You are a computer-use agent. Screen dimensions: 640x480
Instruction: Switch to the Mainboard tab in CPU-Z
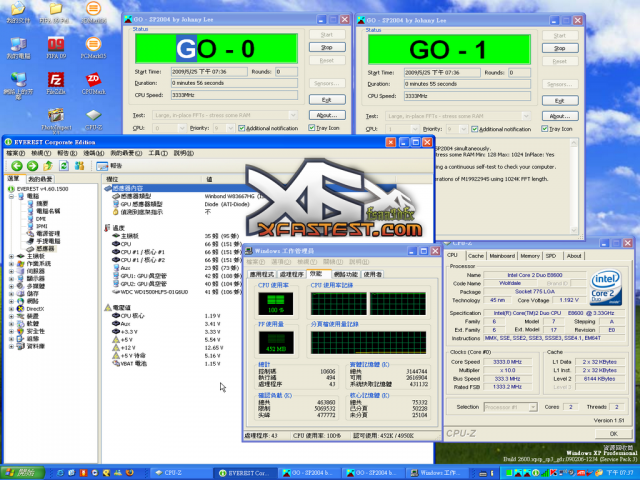point(502,256)
